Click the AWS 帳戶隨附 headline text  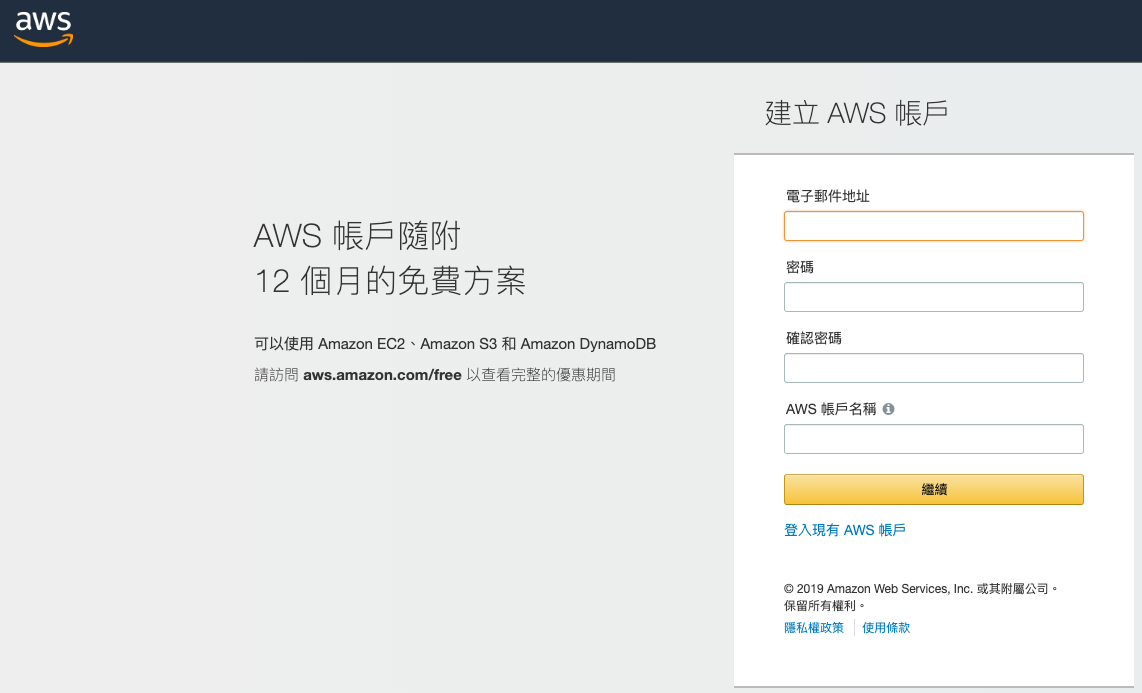[358, 237]
